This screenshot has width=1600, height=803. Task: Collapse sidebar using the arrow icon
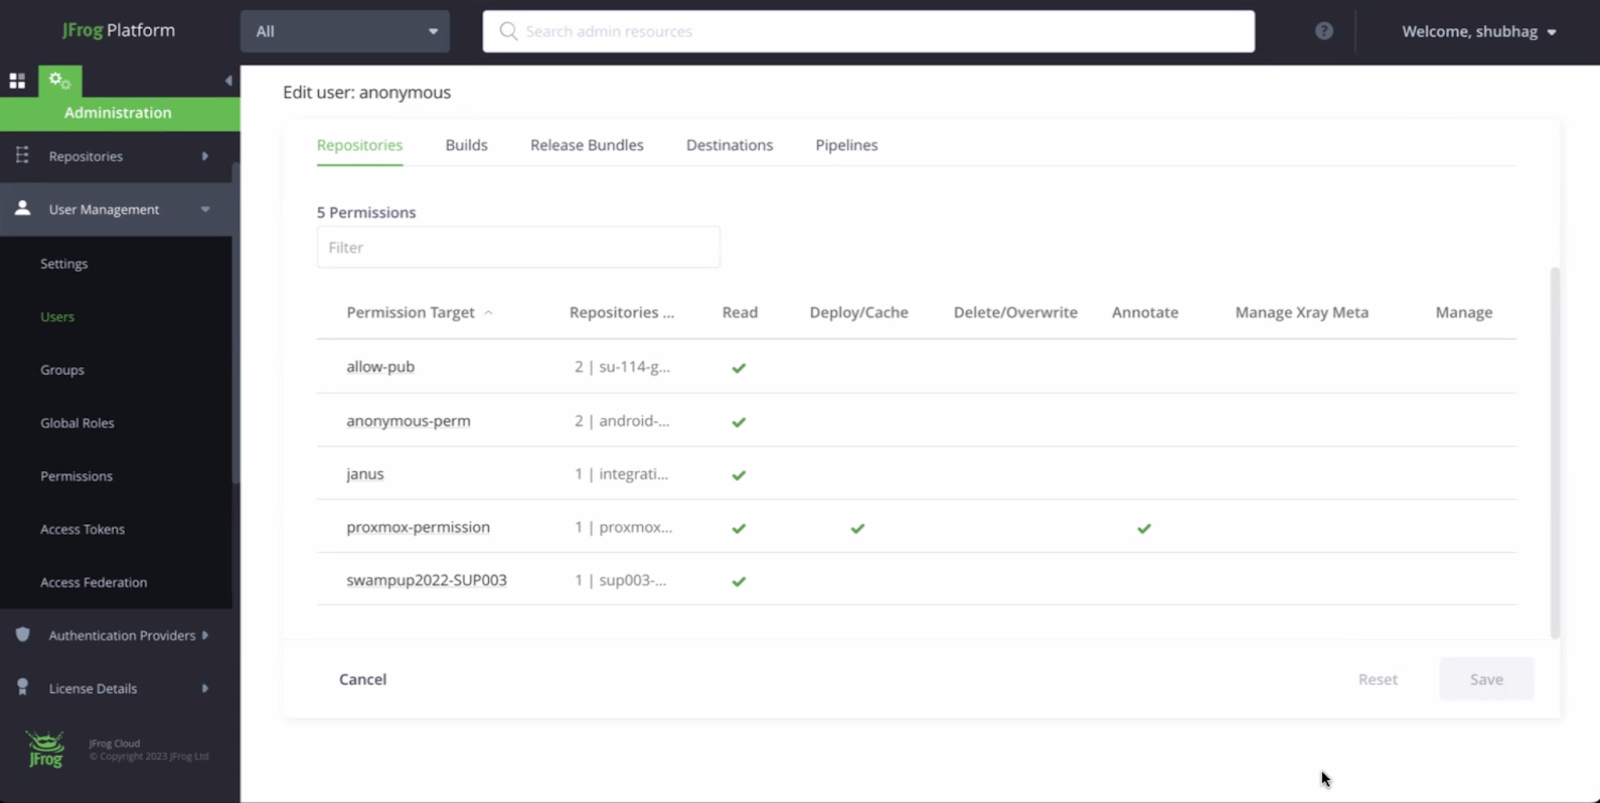pyautogui.click(x=228, y=81)
